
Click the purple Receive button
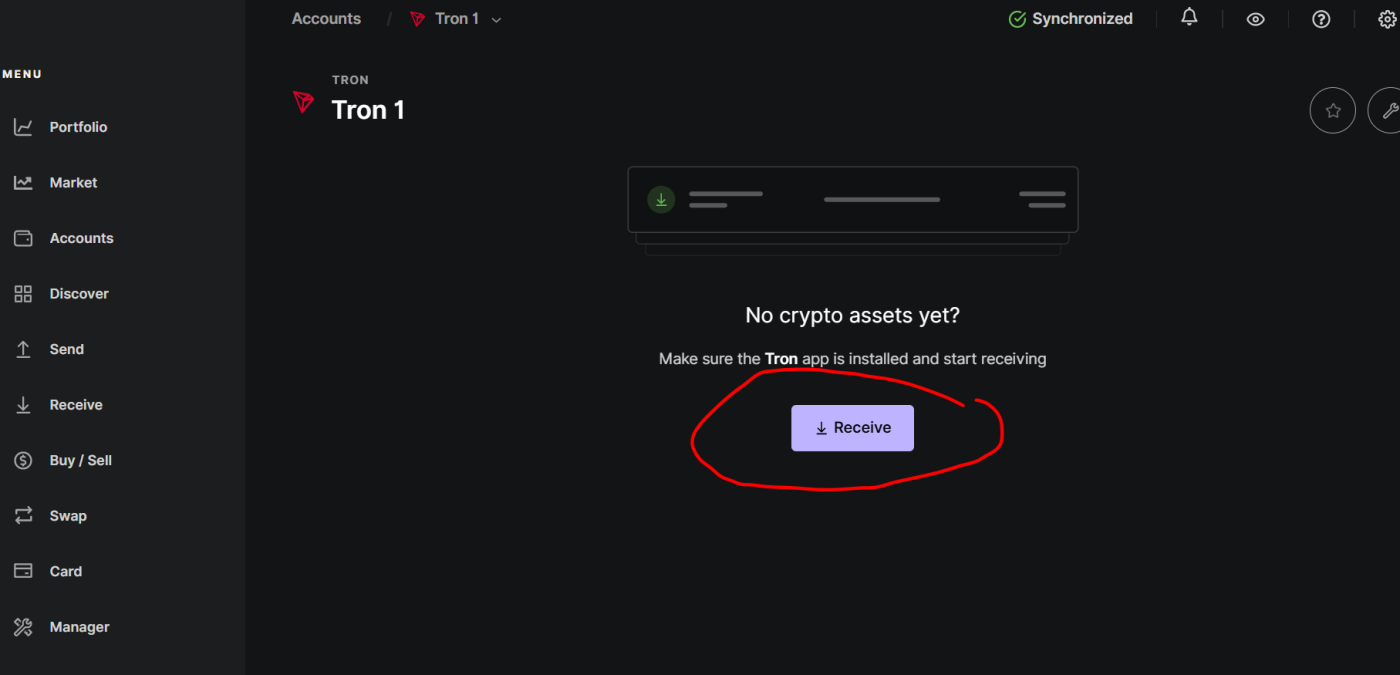[x=852, y=428]
